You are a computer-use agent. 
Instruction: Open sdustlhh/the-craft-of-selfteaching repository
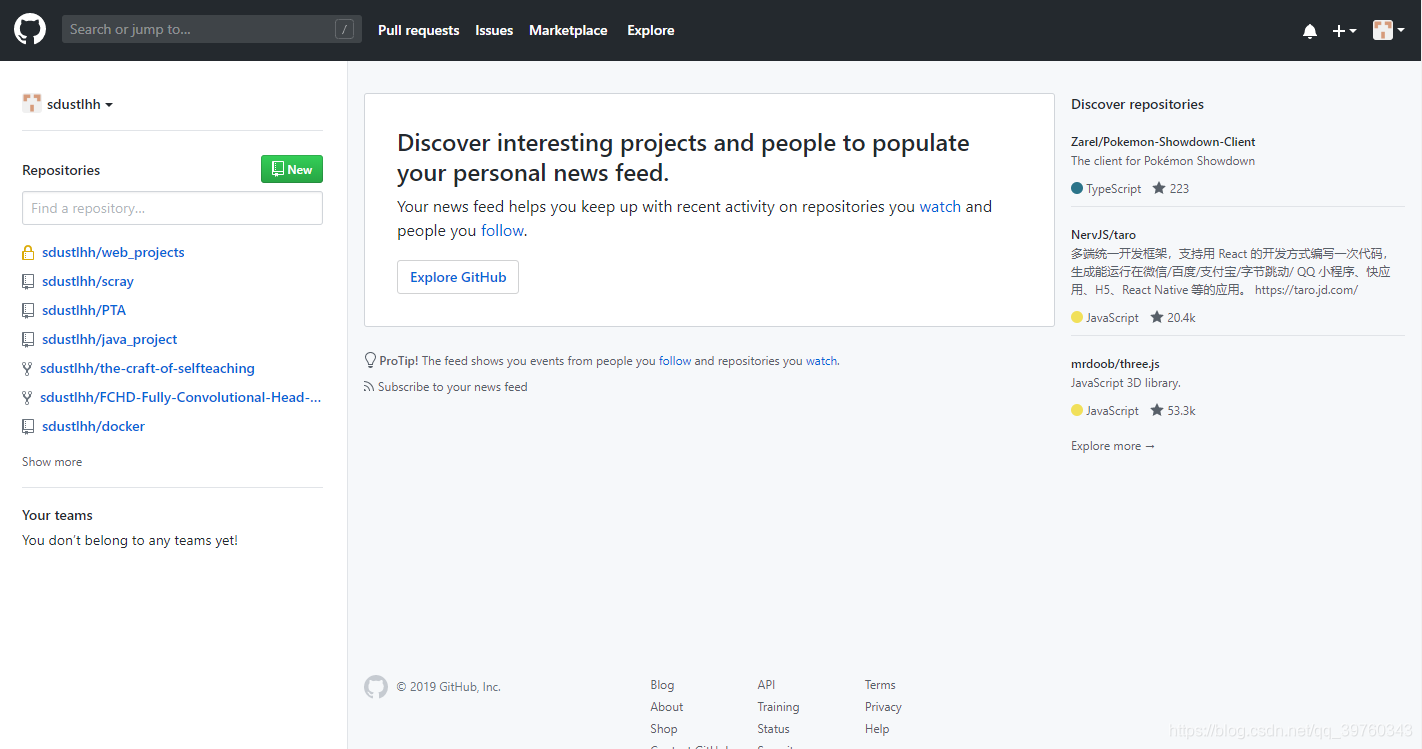click(147, 369)
